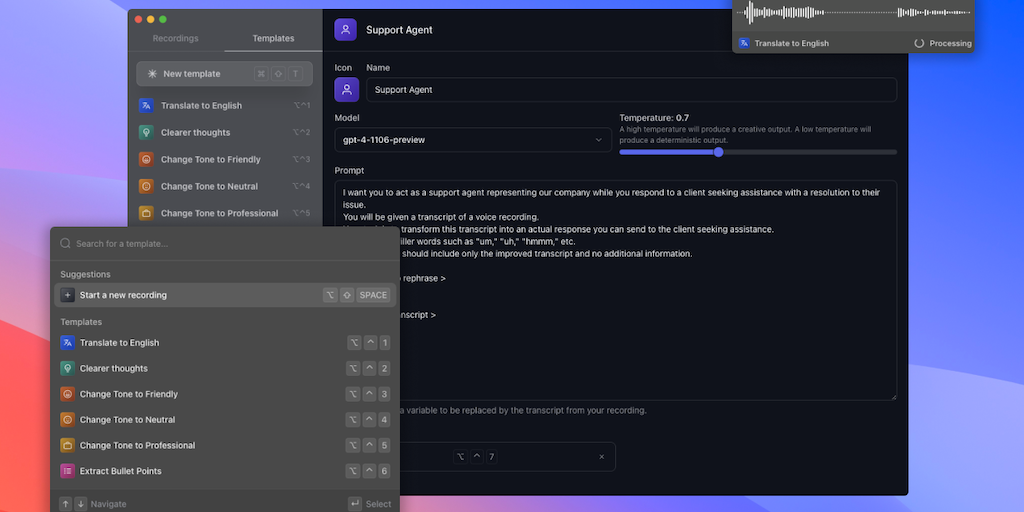This screenshot has height=512, width=1024.
Task: Open the Model dropdown showing gpt-4-1106-preview
Action: pos(472,140)
